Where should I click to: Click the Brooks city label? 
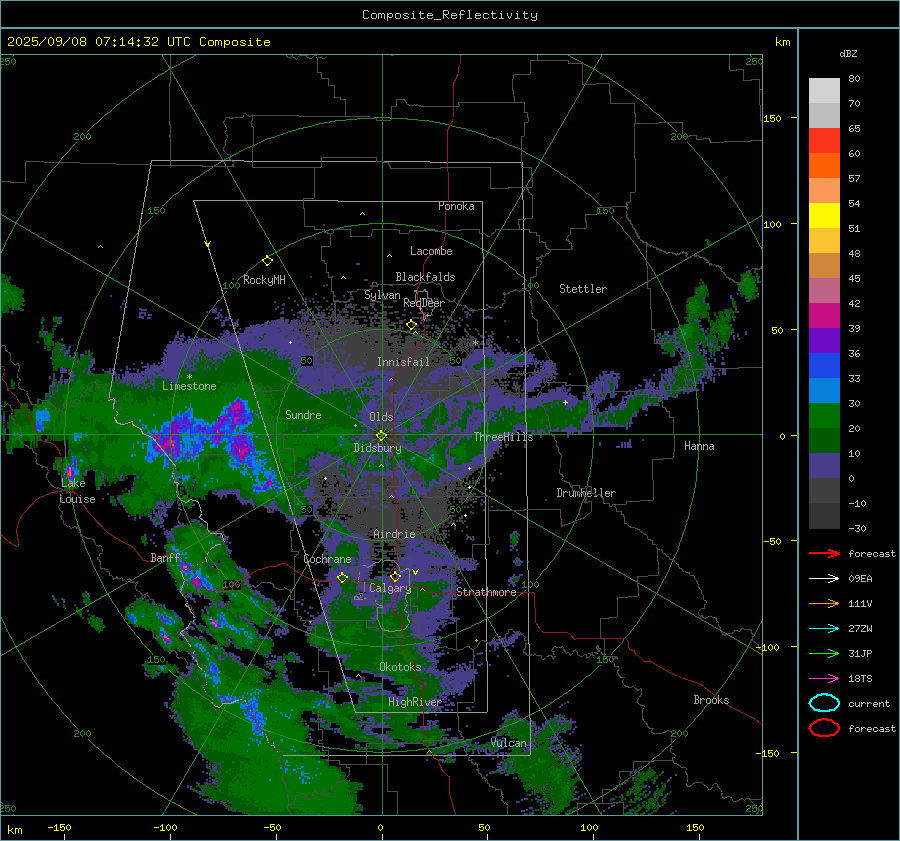click(711, 700)
